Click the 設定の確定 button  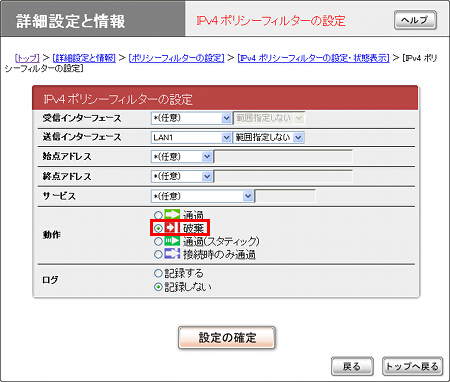227,338
